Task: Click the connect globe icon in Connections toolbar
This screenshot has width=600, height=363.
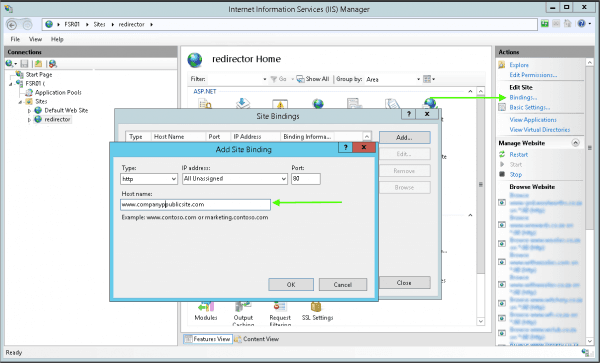Action: (x=9, y=63)
